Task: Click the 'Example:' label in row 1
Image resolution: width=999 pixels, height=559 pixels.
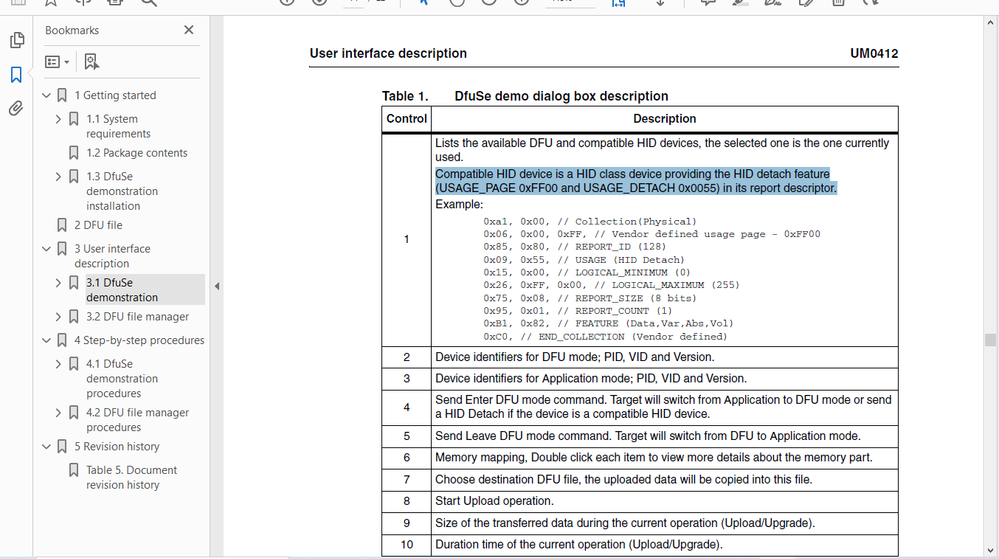Action: [459, 205]
